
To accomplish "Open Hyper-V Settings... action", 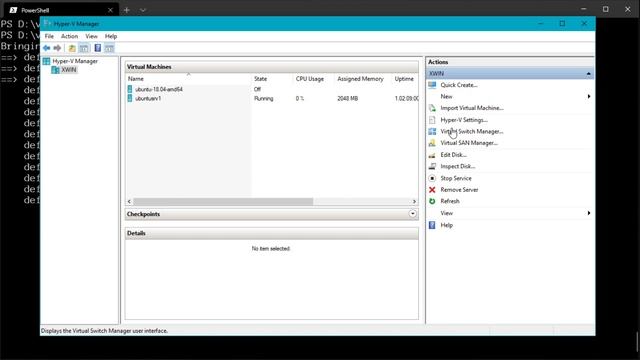I will click(464, 120).
